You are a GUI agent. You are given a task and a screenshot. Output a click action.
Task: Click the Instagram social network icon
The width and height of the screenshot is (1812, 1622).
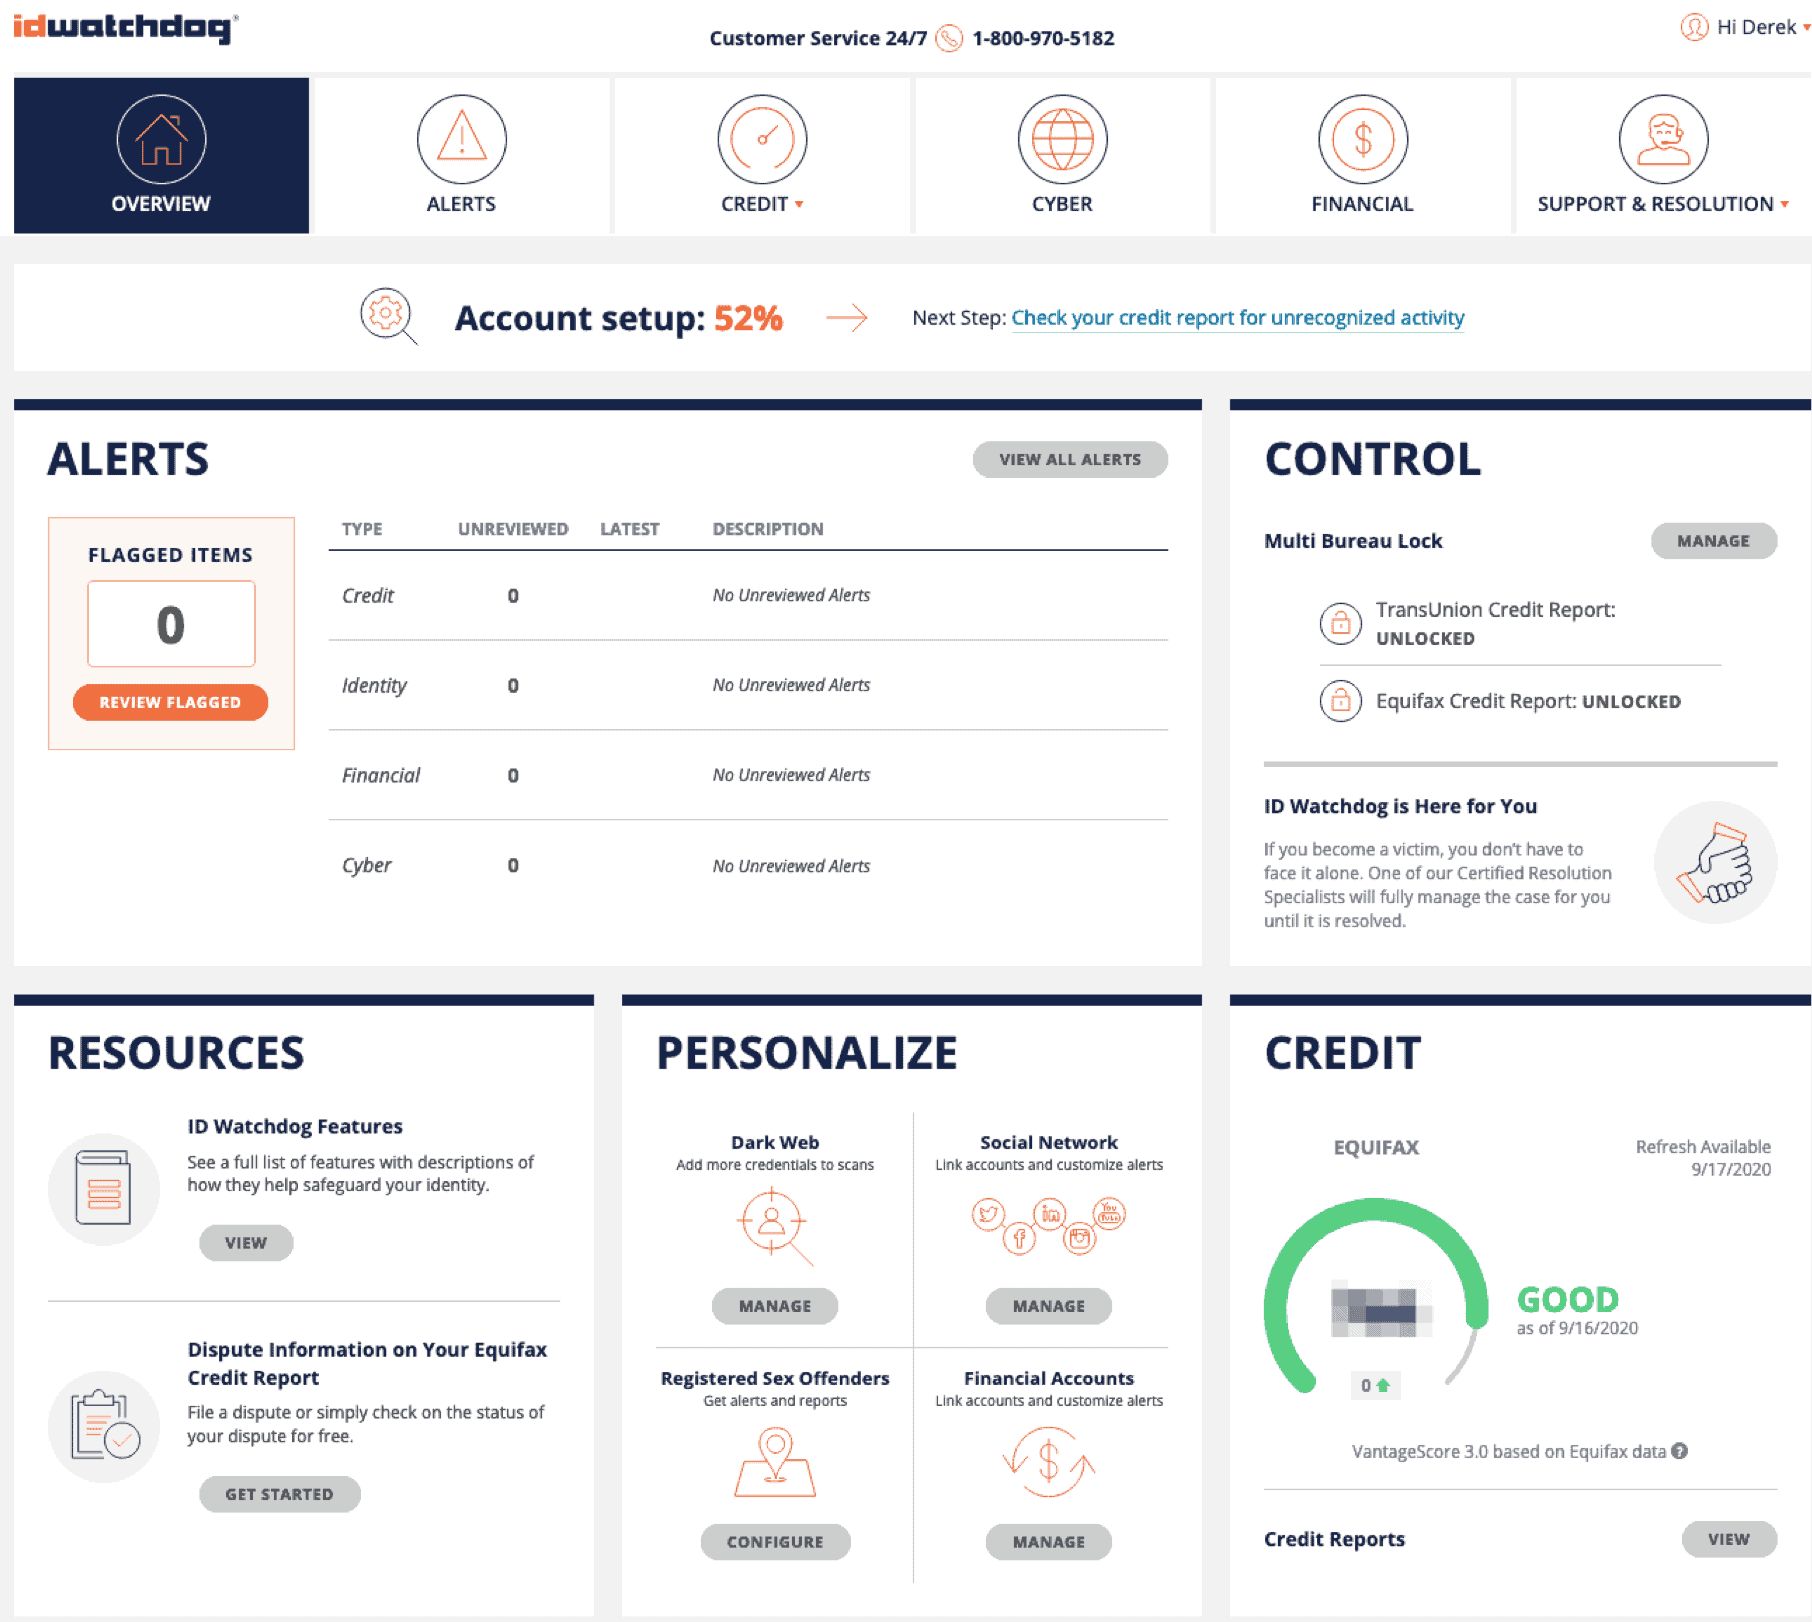(1079, 1239)
